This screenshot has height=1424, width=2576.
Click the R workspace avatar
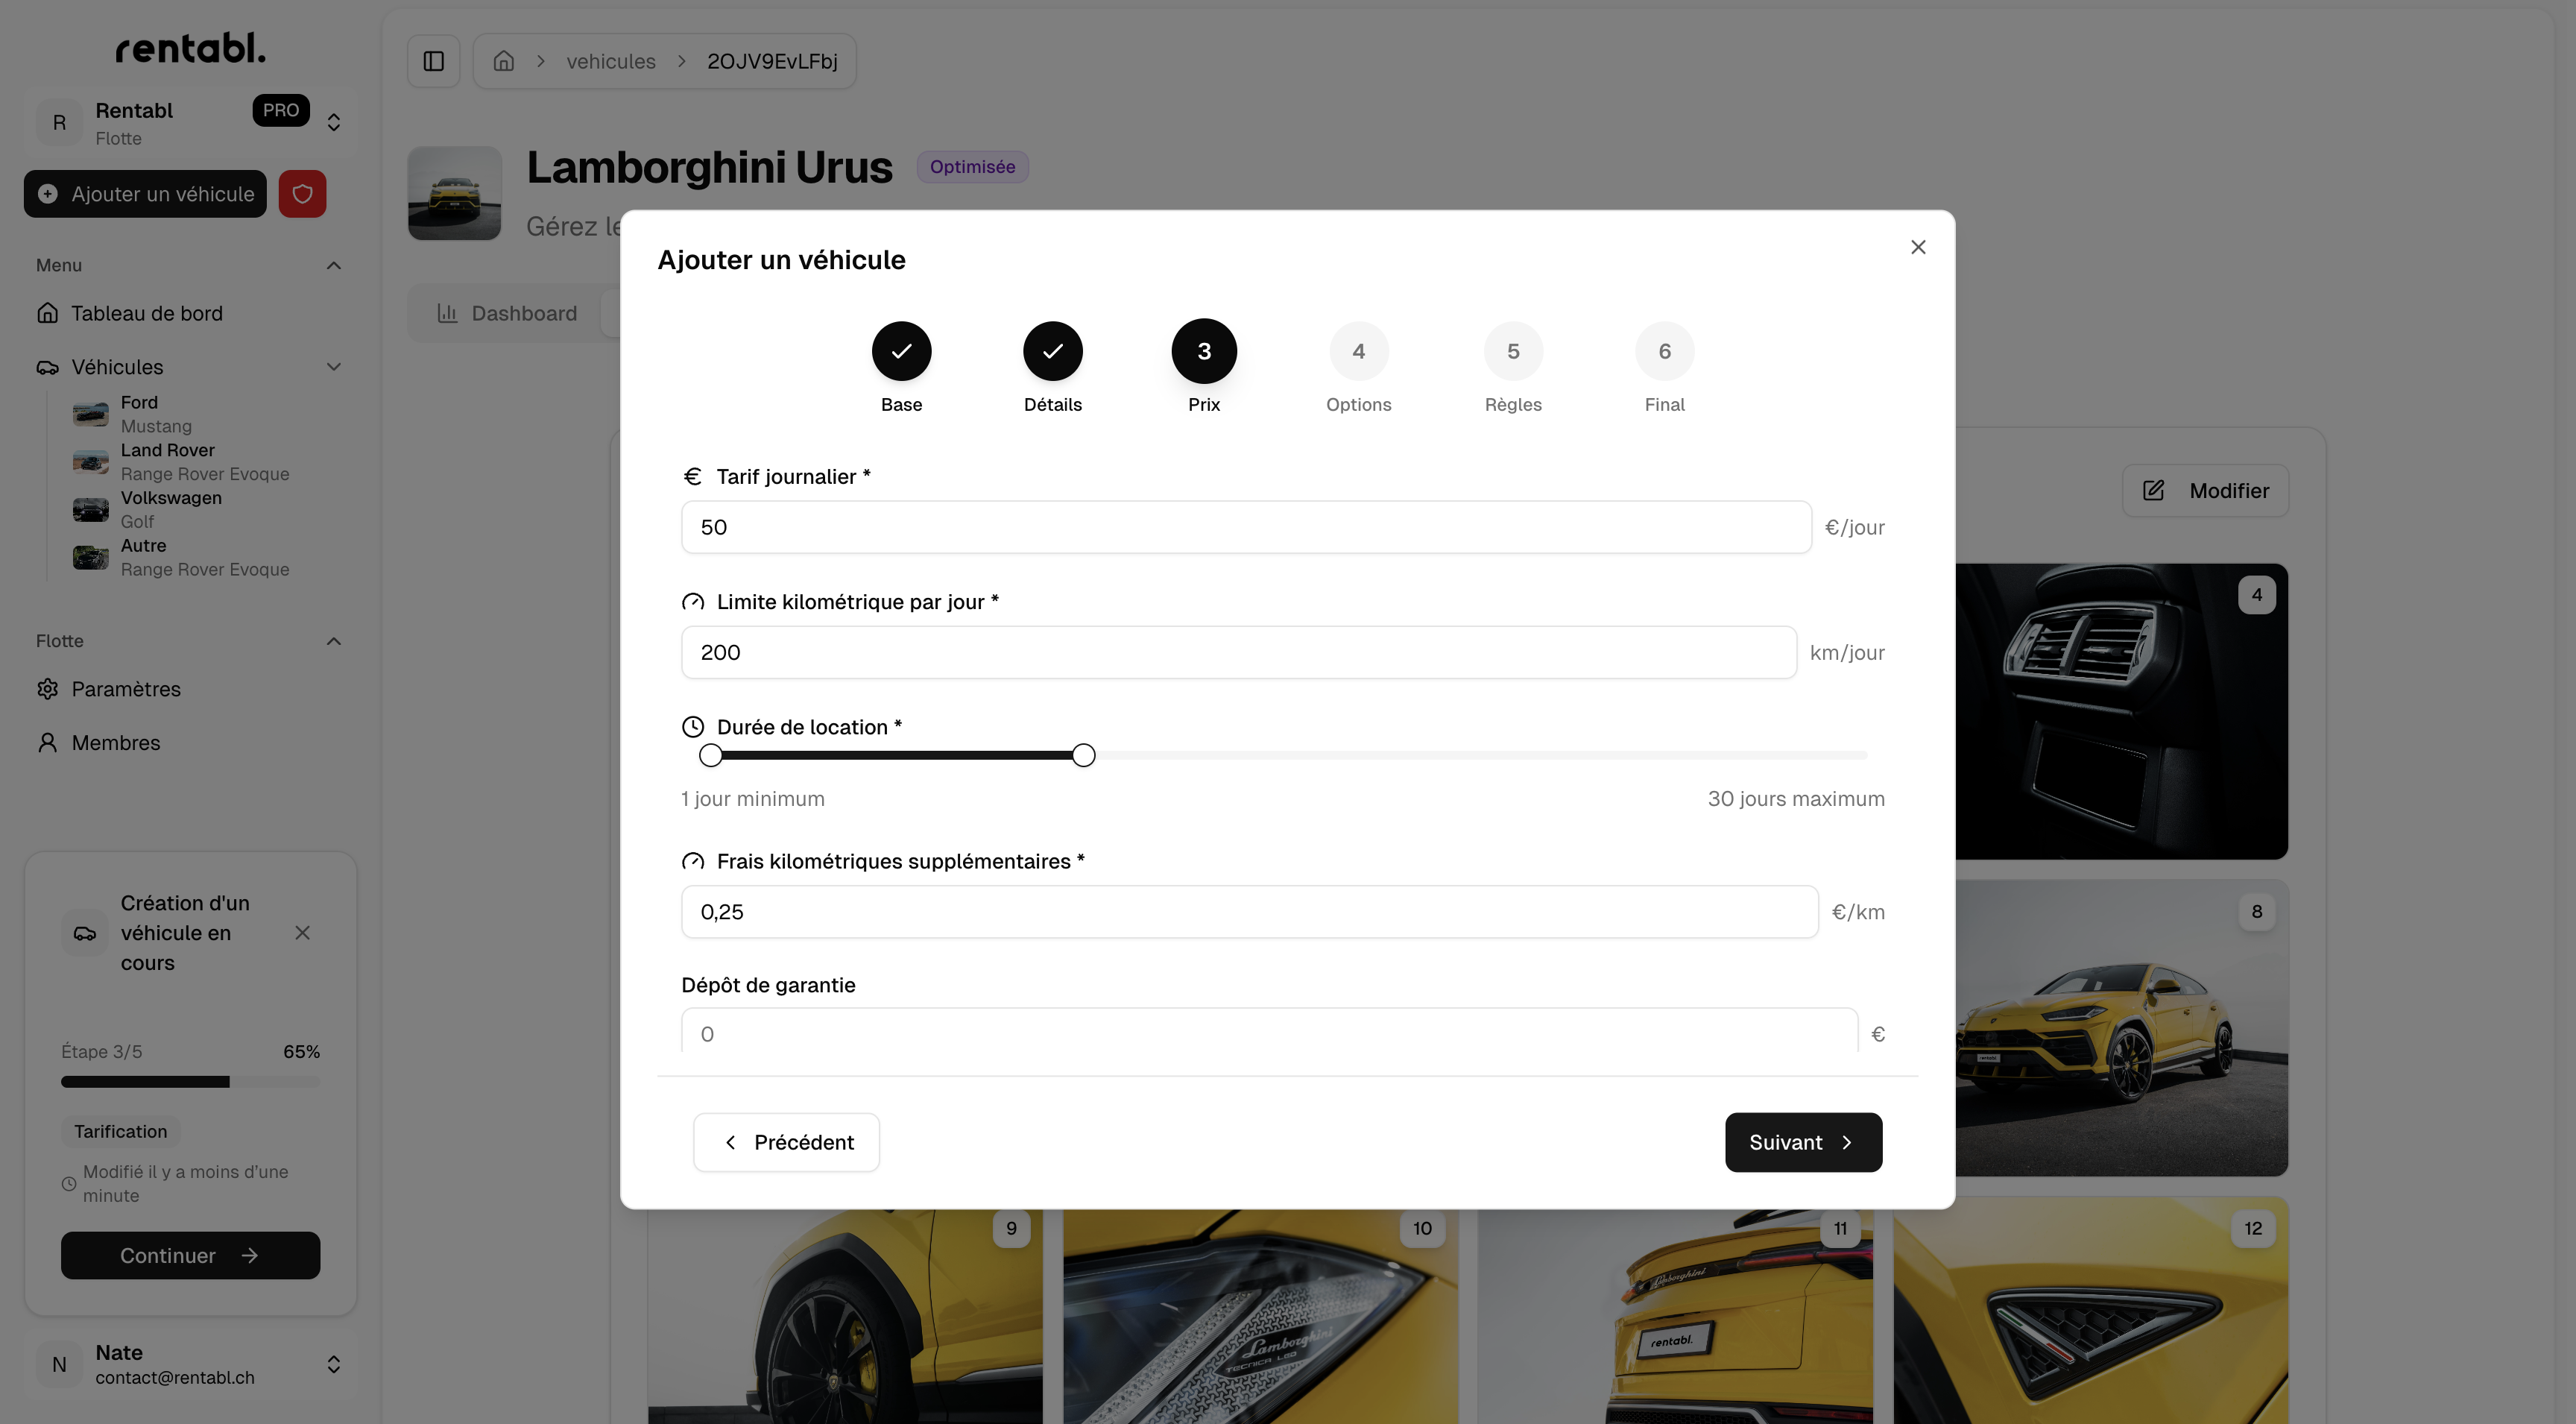tap(60, 123)
